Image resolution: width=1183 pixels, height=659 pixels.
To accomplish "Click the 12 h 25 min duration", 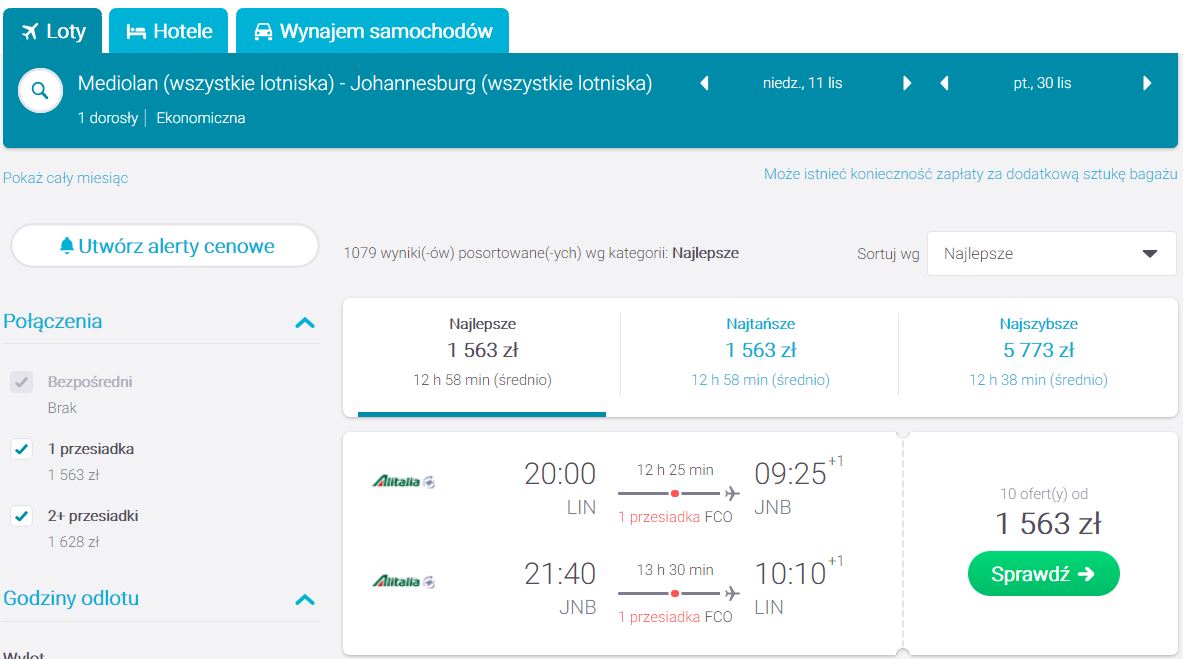I will coord(675,470).
